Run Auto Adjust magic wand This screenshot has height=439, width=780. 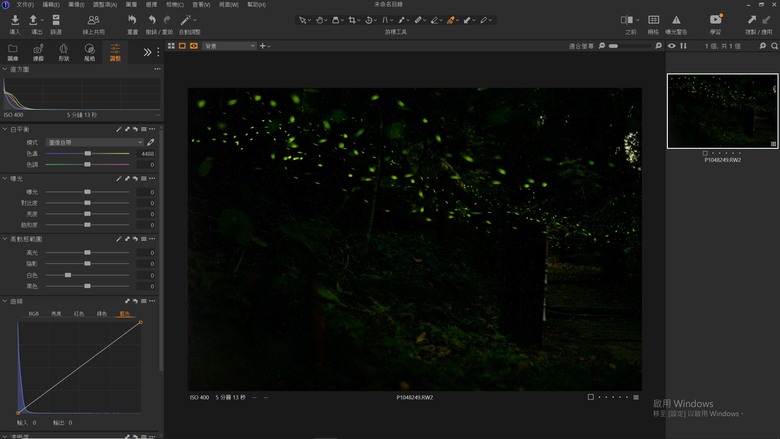tap(186, 20)
